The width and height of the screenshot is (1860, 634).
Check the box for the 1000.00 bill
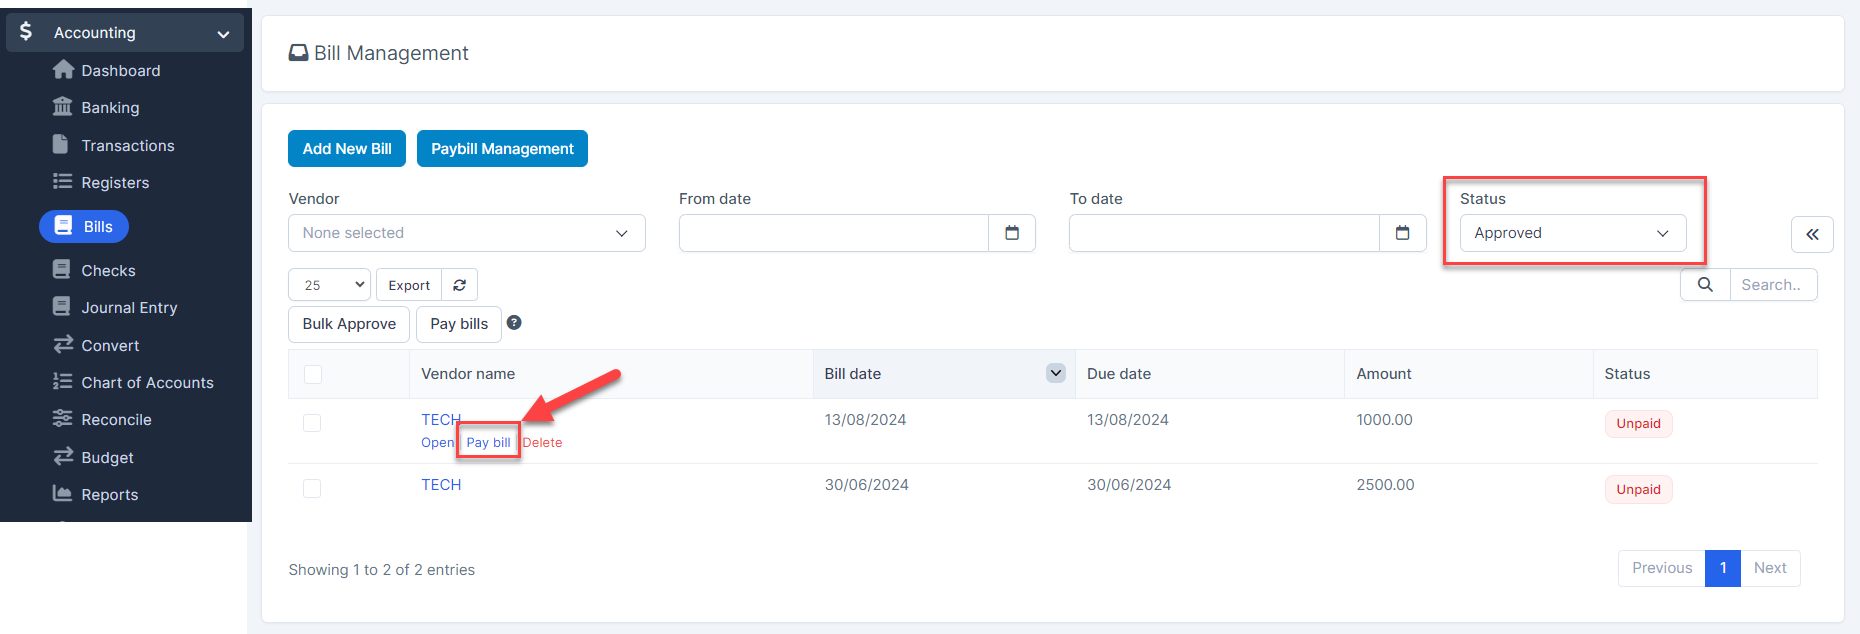pos(313,423)
